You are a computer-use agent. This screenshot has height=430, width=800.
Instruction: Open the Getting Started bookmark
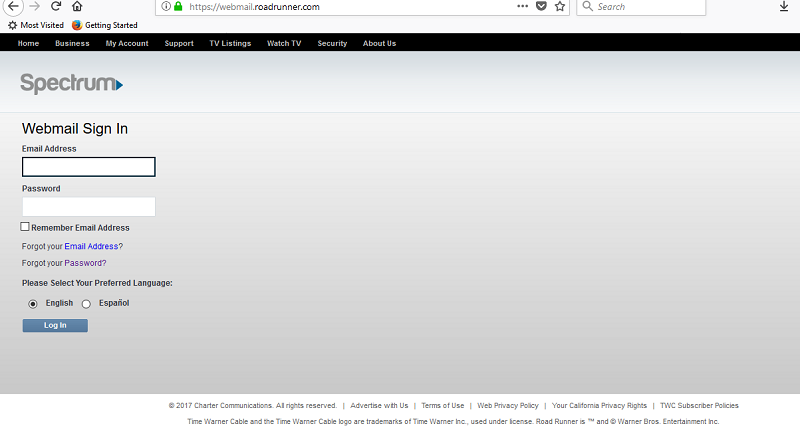point(105,25)
